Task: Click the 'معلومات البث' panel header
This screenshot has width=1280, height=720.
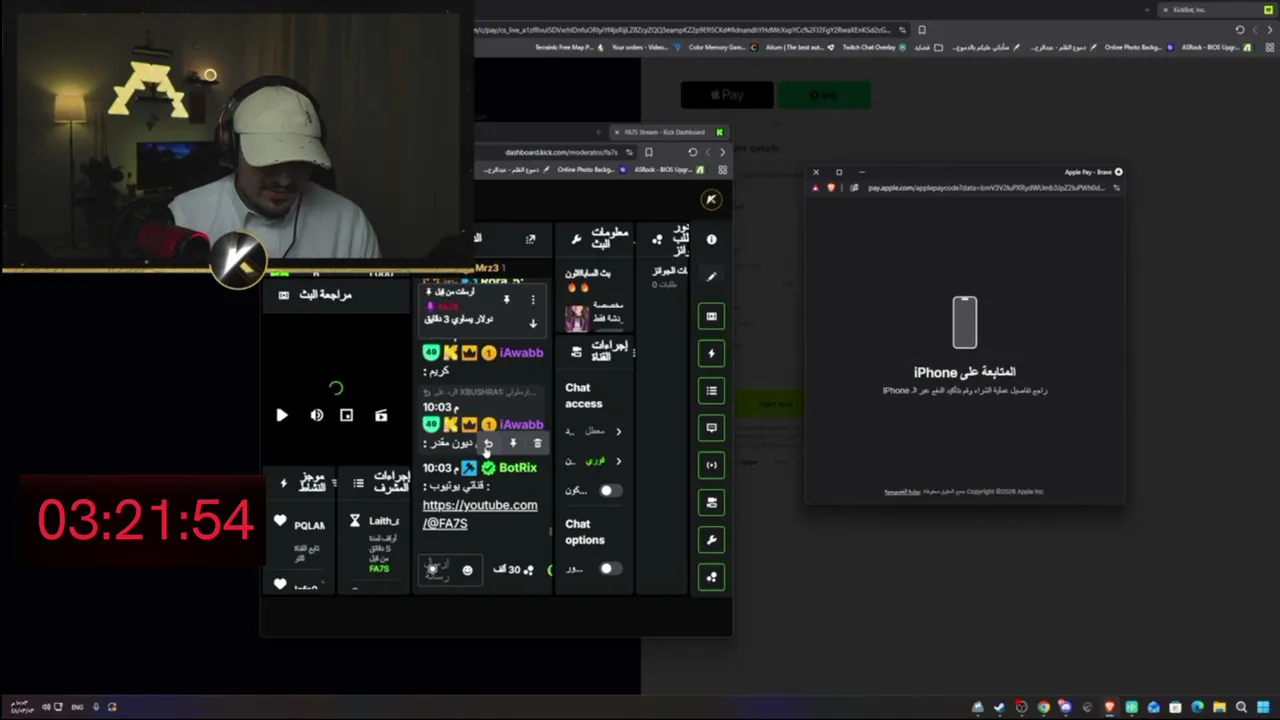Action: [600, 239]
